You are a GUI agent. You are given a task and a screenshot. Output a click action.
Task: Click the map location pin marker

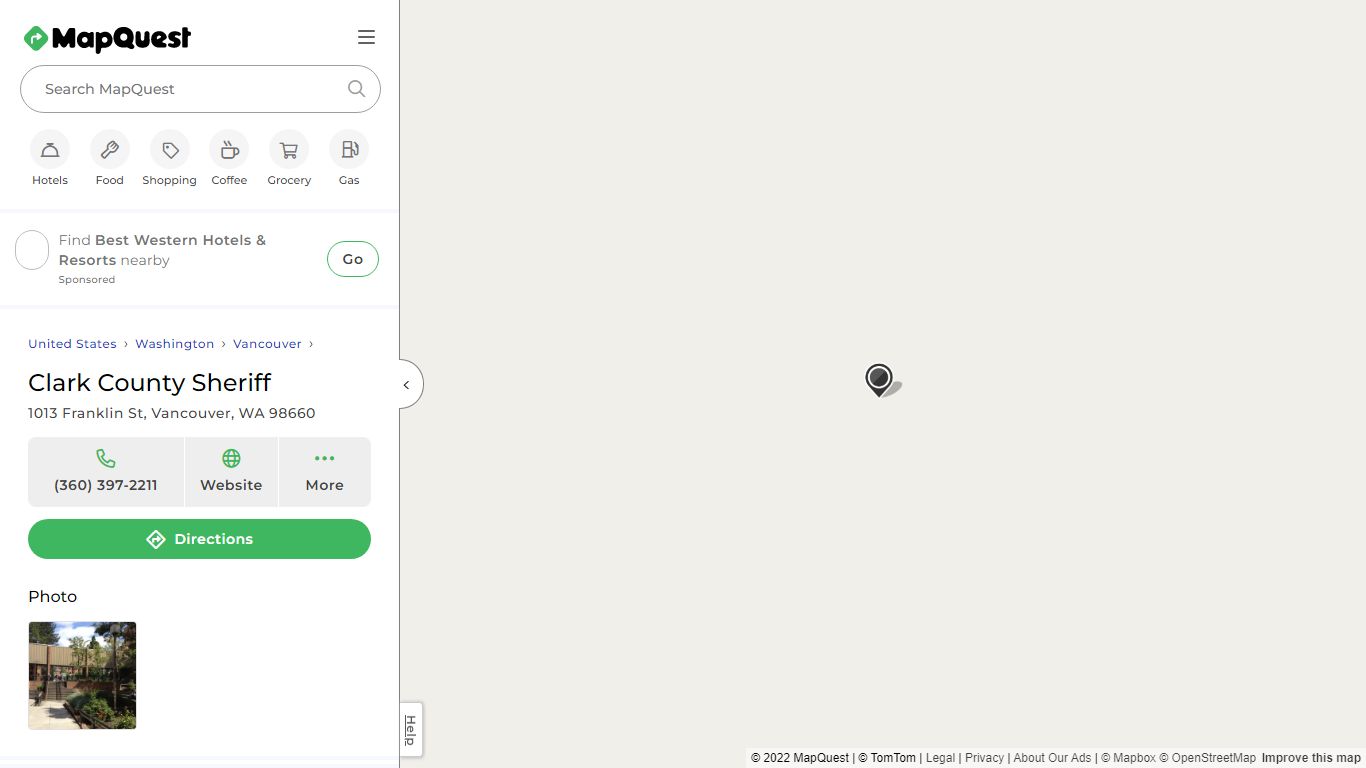click(x=879, y=380)
